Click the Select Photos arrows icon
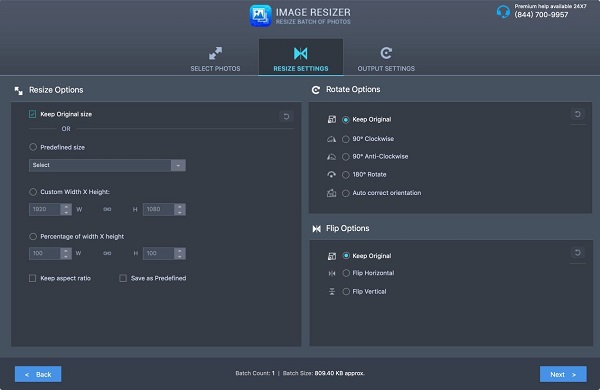Viewport: 600px width, 390px height. coord(215,53)
